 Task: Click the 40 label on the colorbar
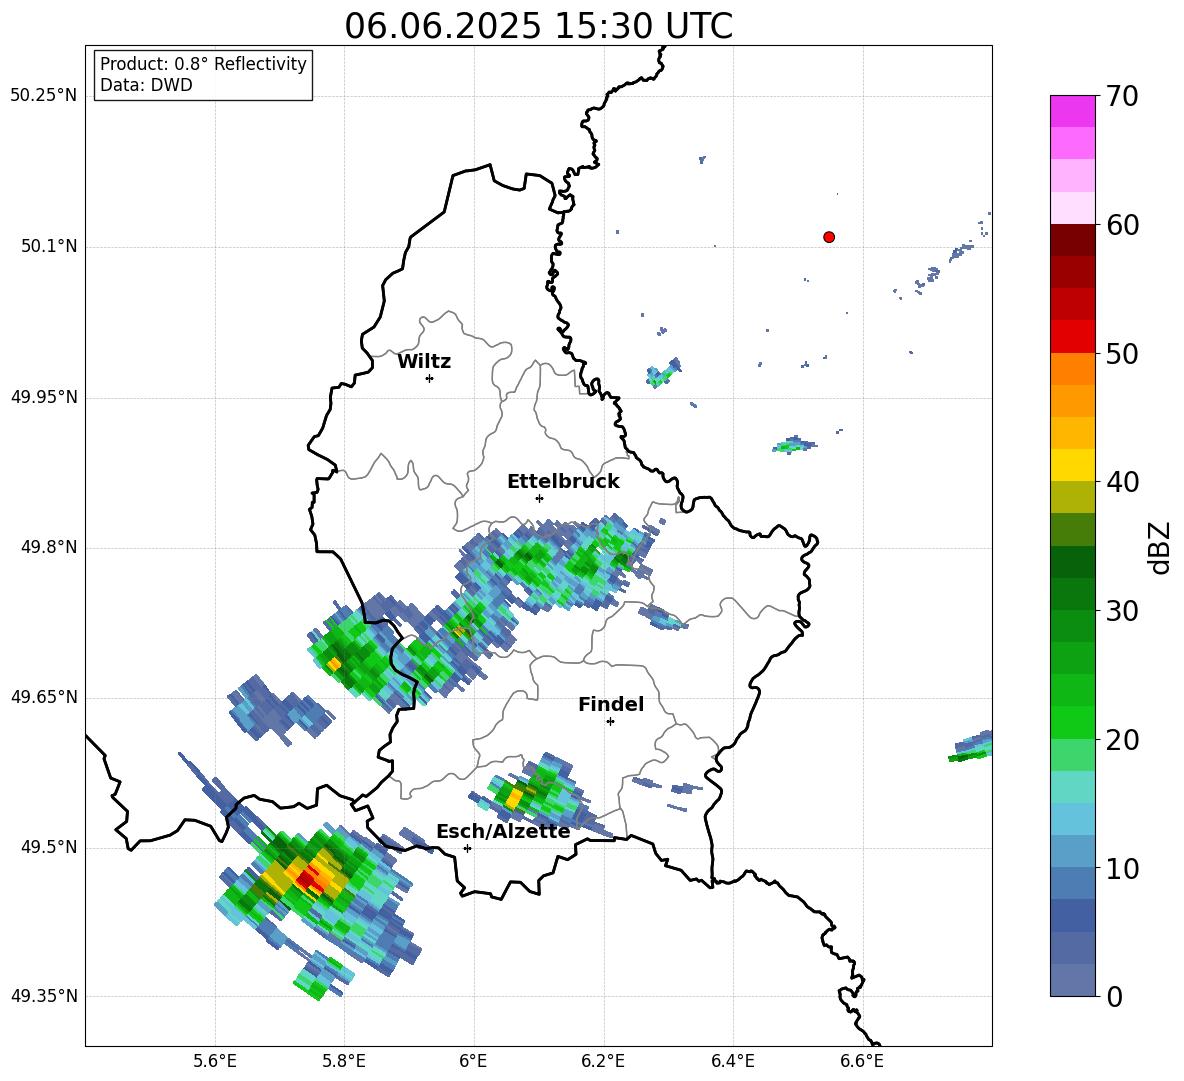[1121, 482]
